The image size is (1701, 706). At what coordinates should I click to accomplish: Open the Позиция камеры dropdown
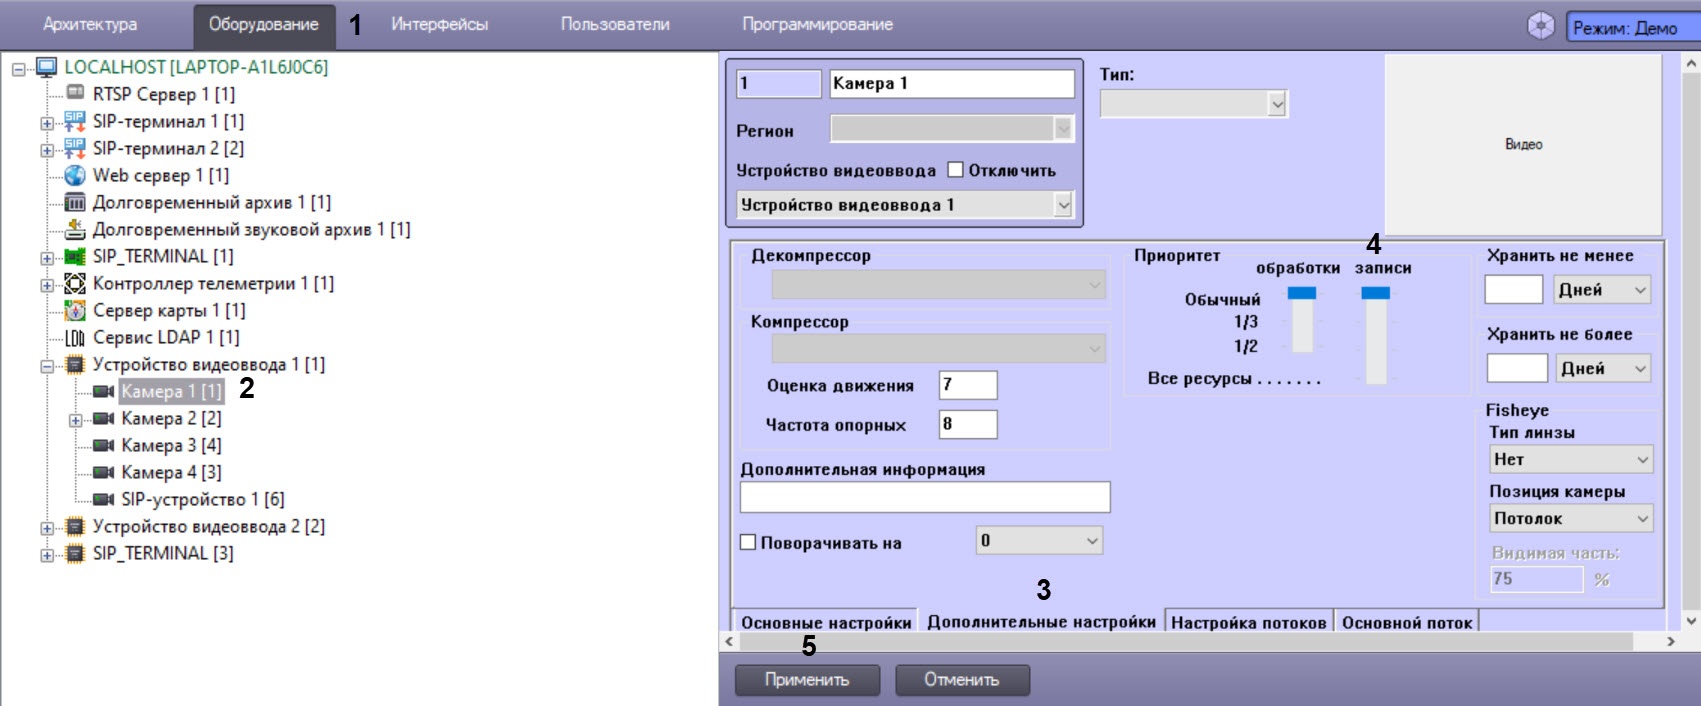(1569, 518)
